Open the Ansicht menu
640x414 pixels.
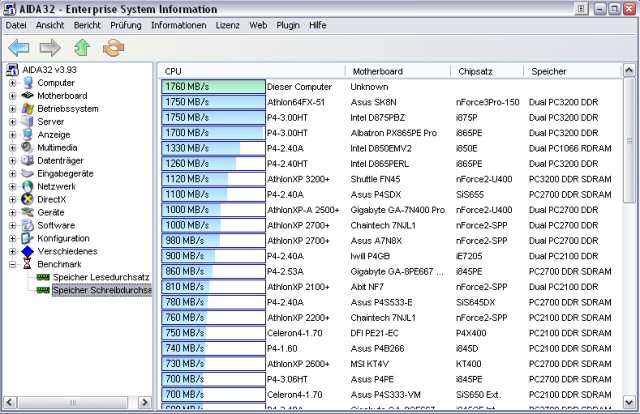[50, 25]
